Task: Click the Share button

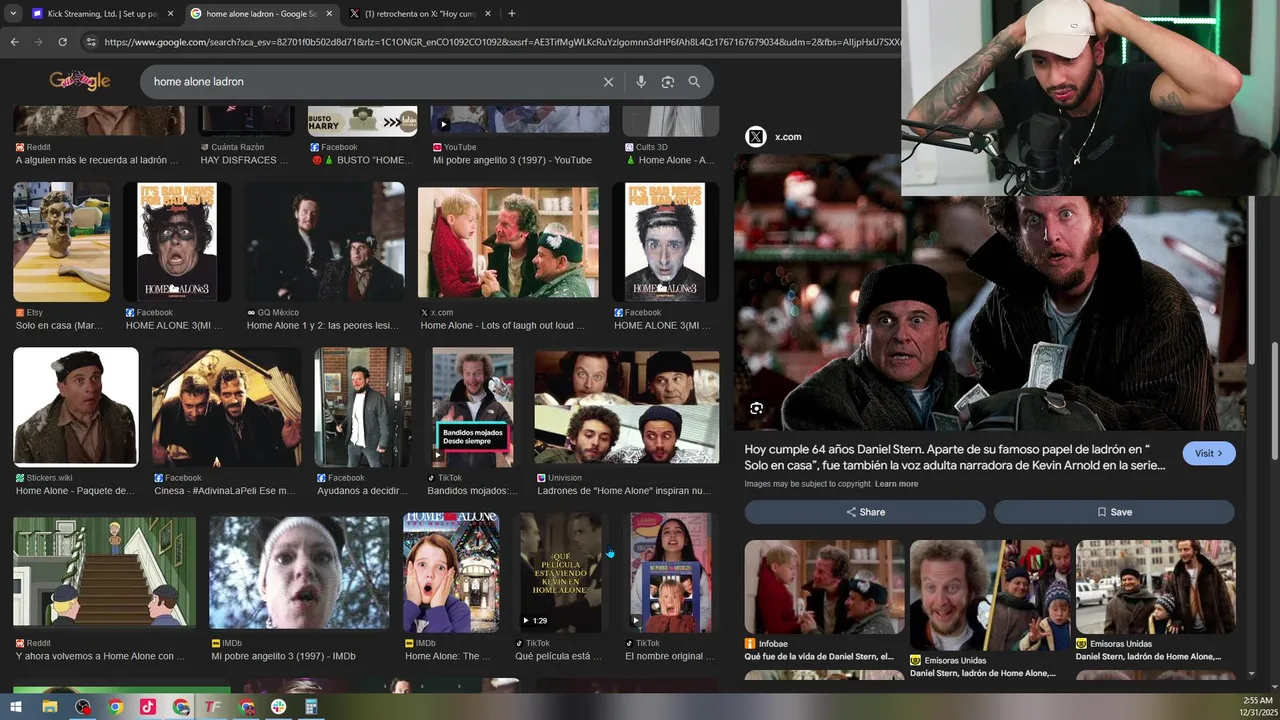Action: click(x=865, y=512)
